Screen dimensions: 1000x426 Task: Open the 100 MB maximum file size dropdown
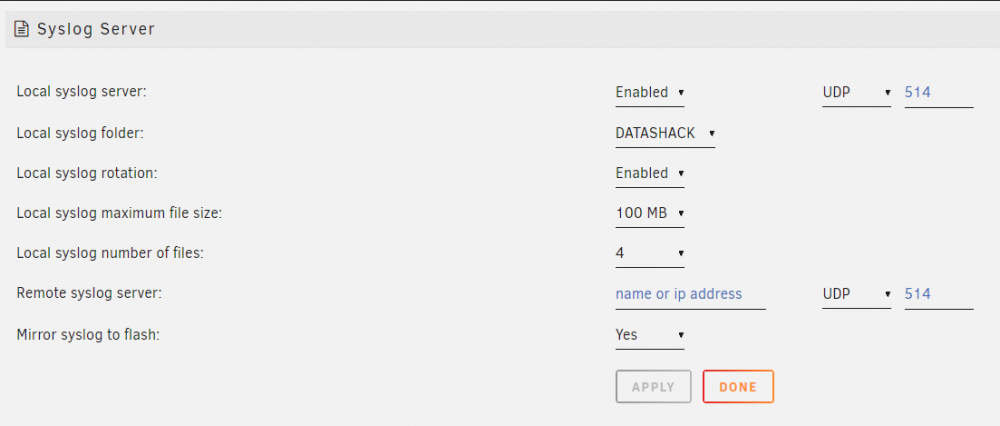click(x=649, y=214)
